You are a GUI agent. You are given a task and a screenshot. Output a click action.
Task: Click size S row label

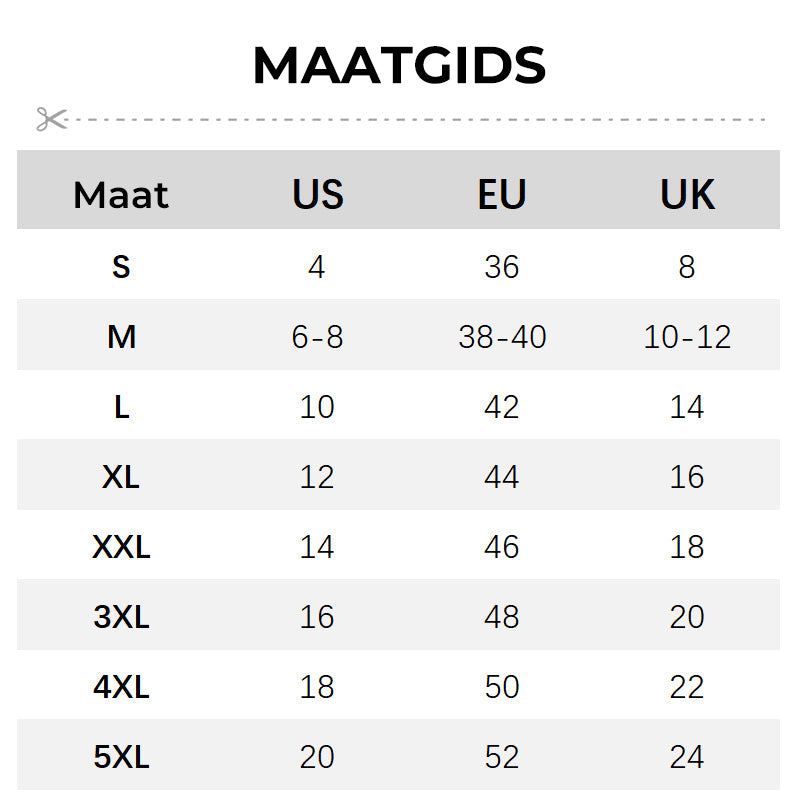point(121,266)
